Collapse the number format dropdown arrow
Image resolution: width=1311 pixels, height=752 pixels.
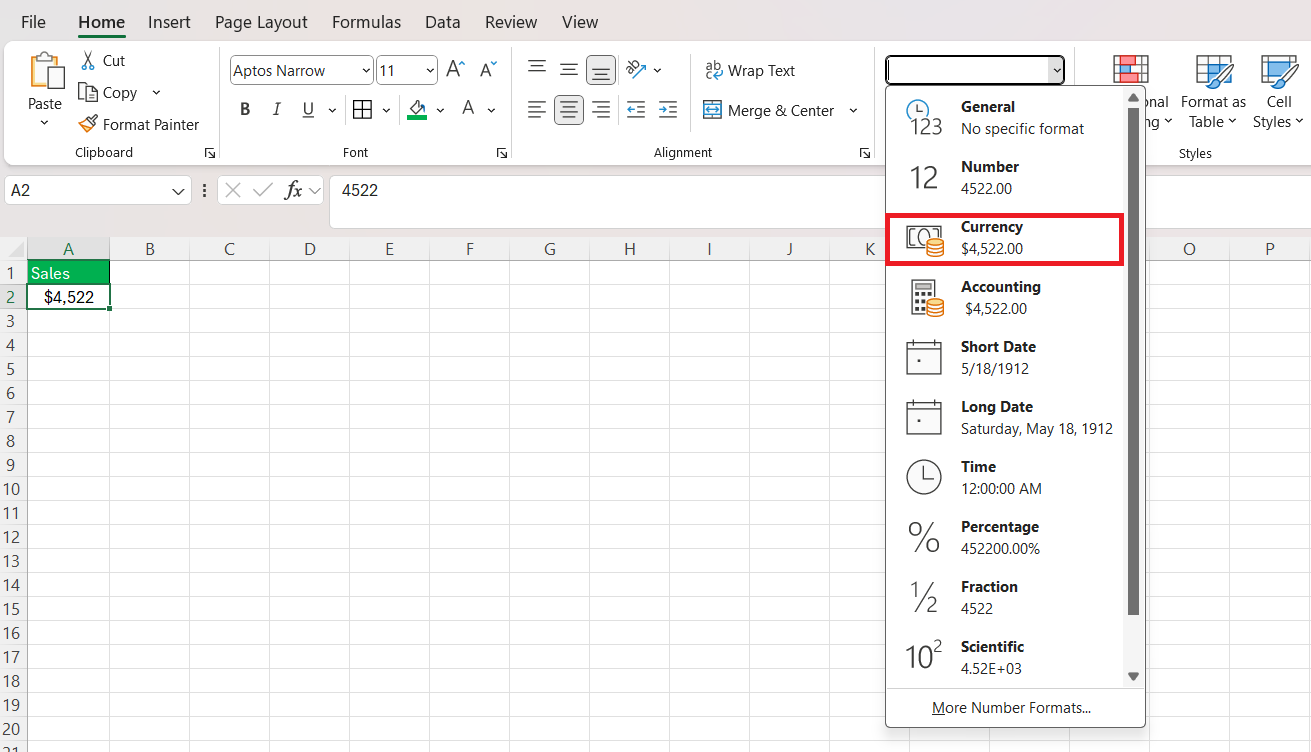(x=1055, y=70)
